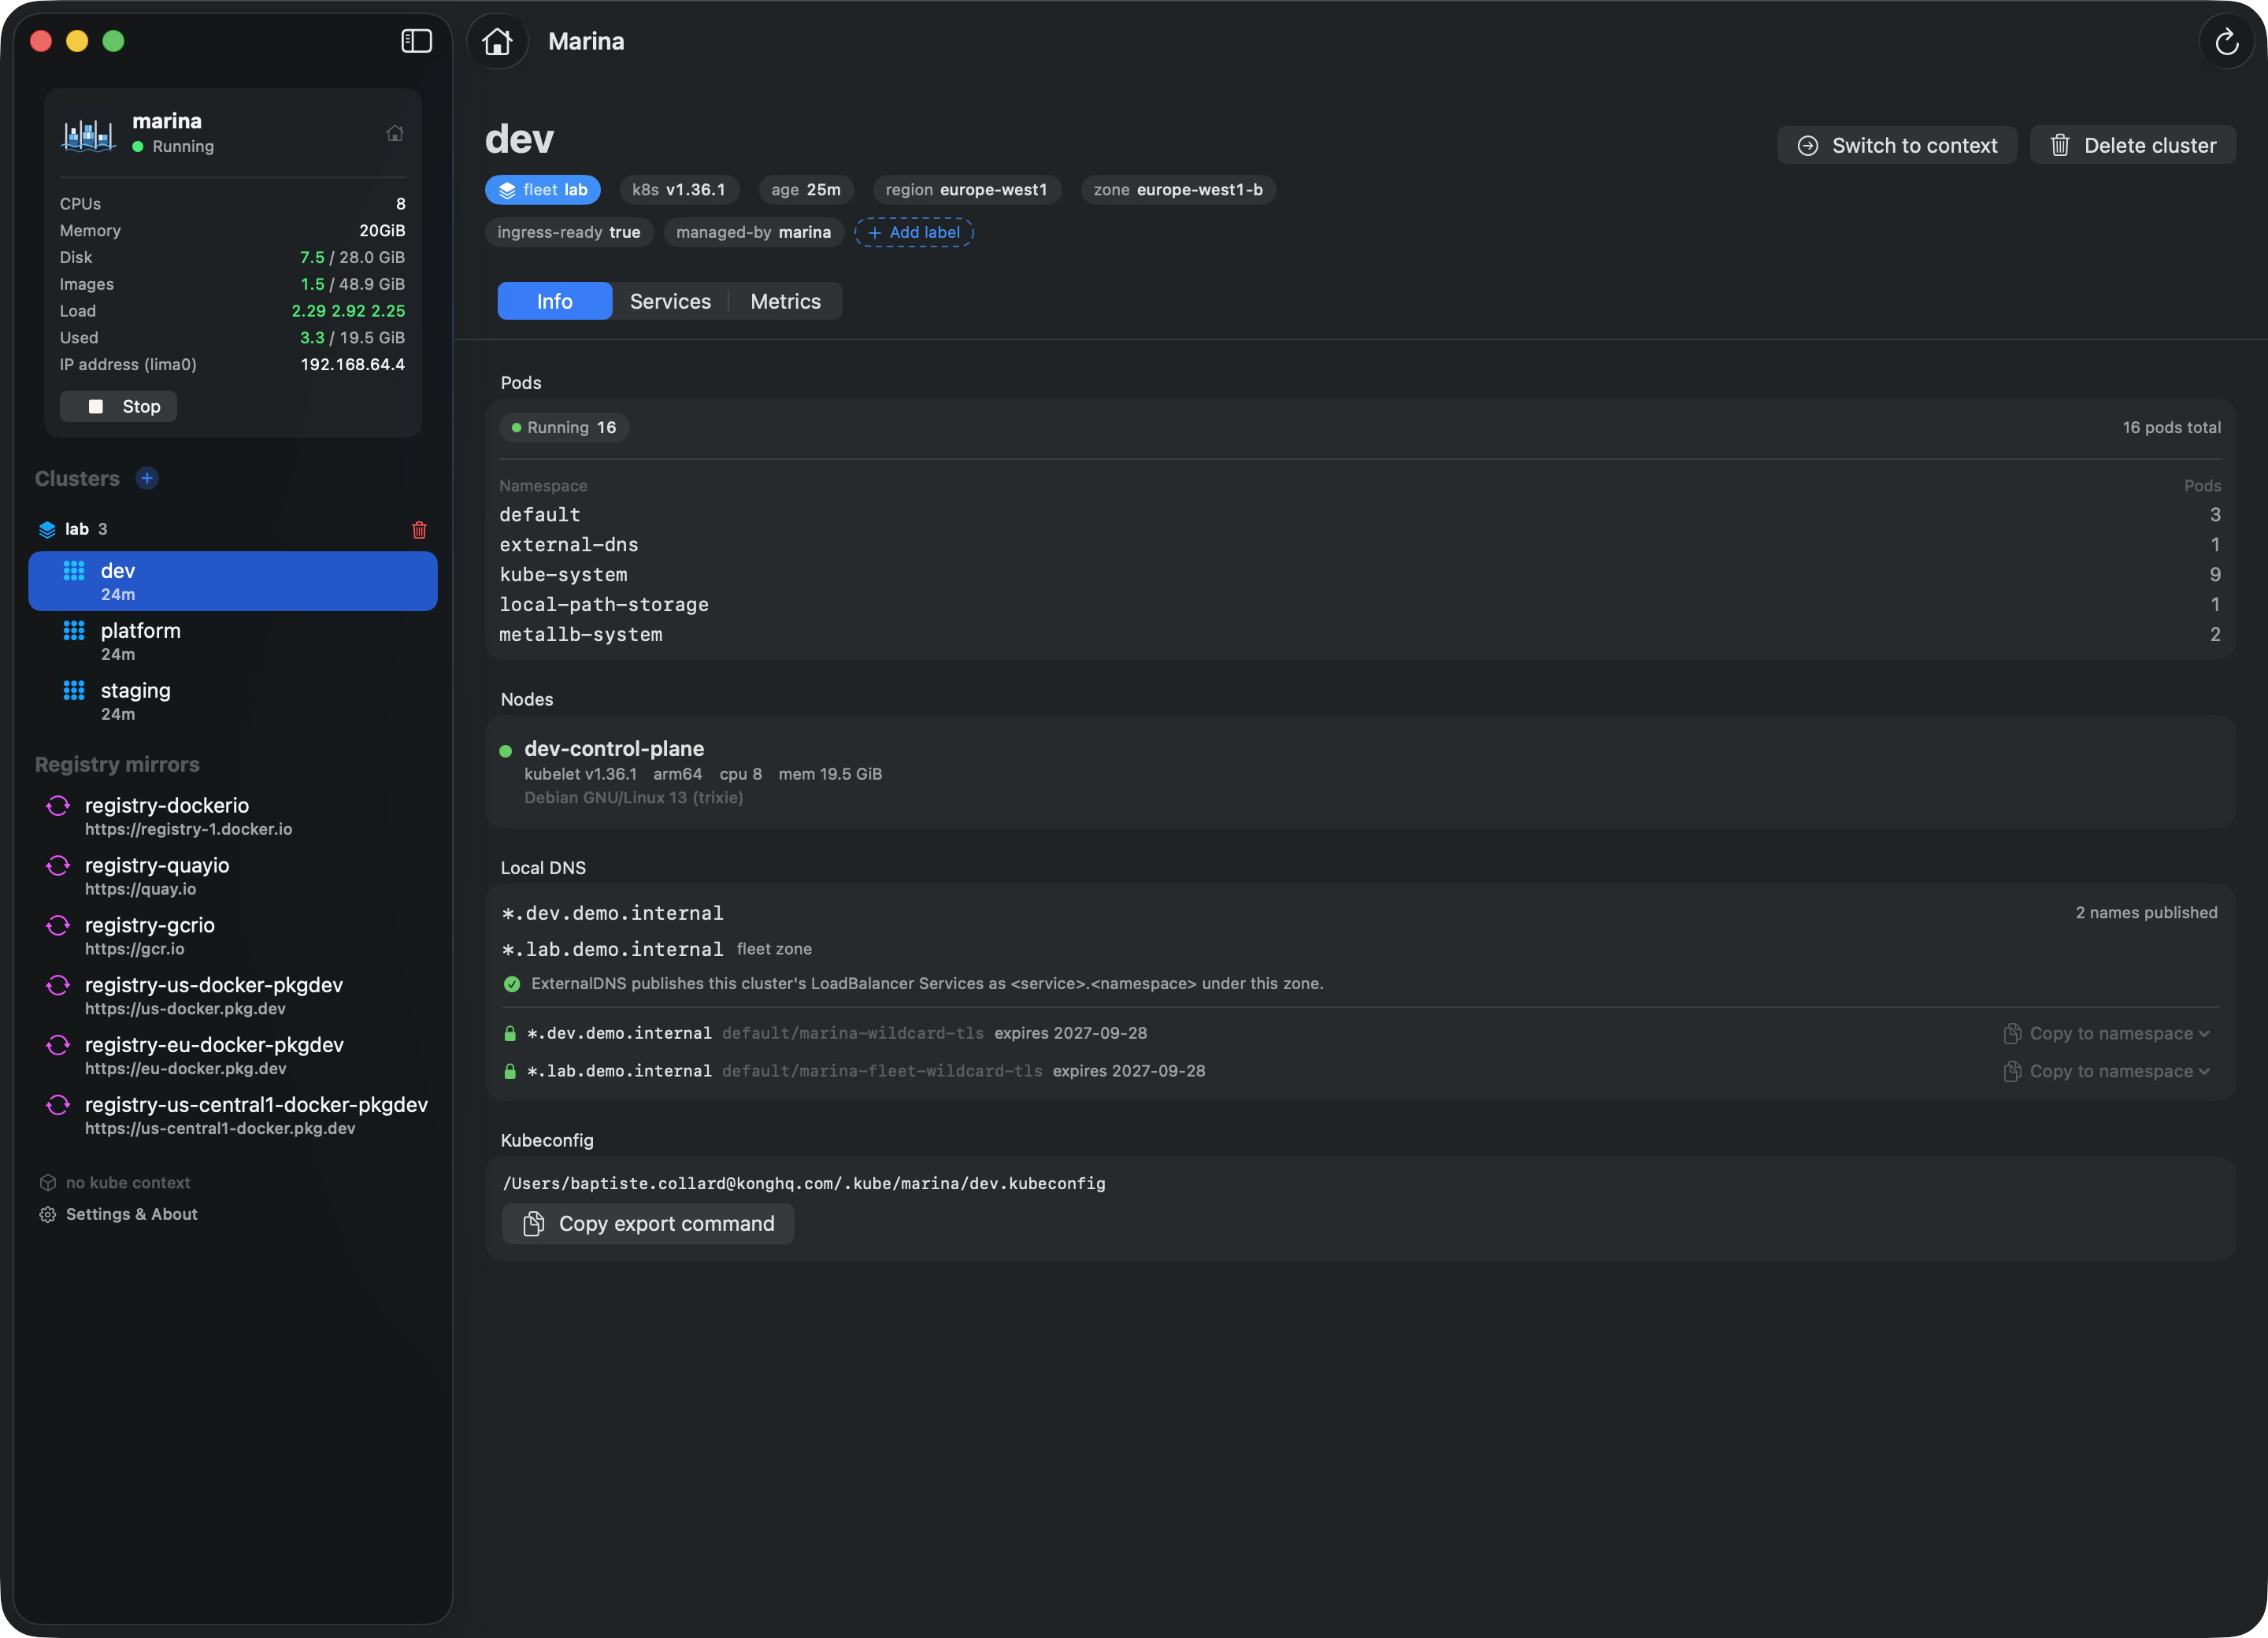Click the Running 16 pods status pill
The width and height of the screenshot is (2268, 1638).
tap(564, 427)
